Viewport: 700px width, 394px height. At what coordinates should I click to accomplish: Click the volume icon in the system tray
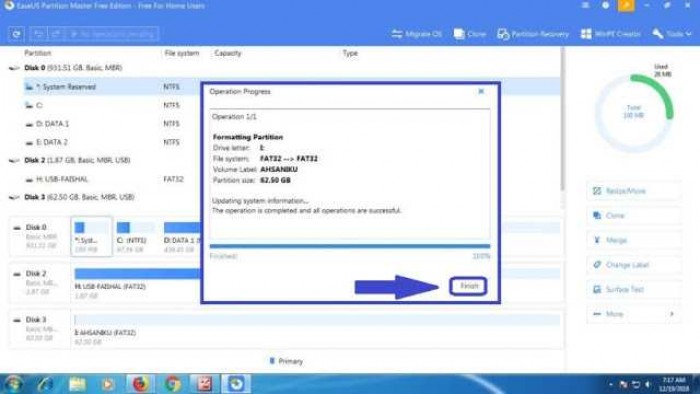pos(647,384)
